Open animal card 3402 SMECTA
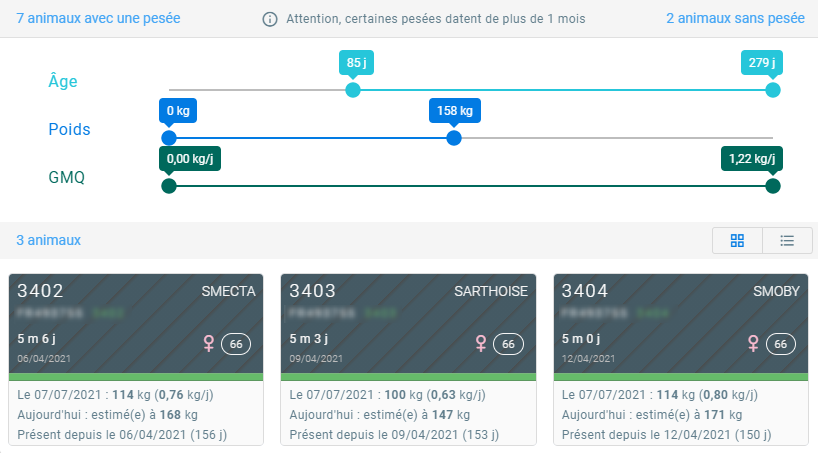The image size is (818, 453). point(136,360)
